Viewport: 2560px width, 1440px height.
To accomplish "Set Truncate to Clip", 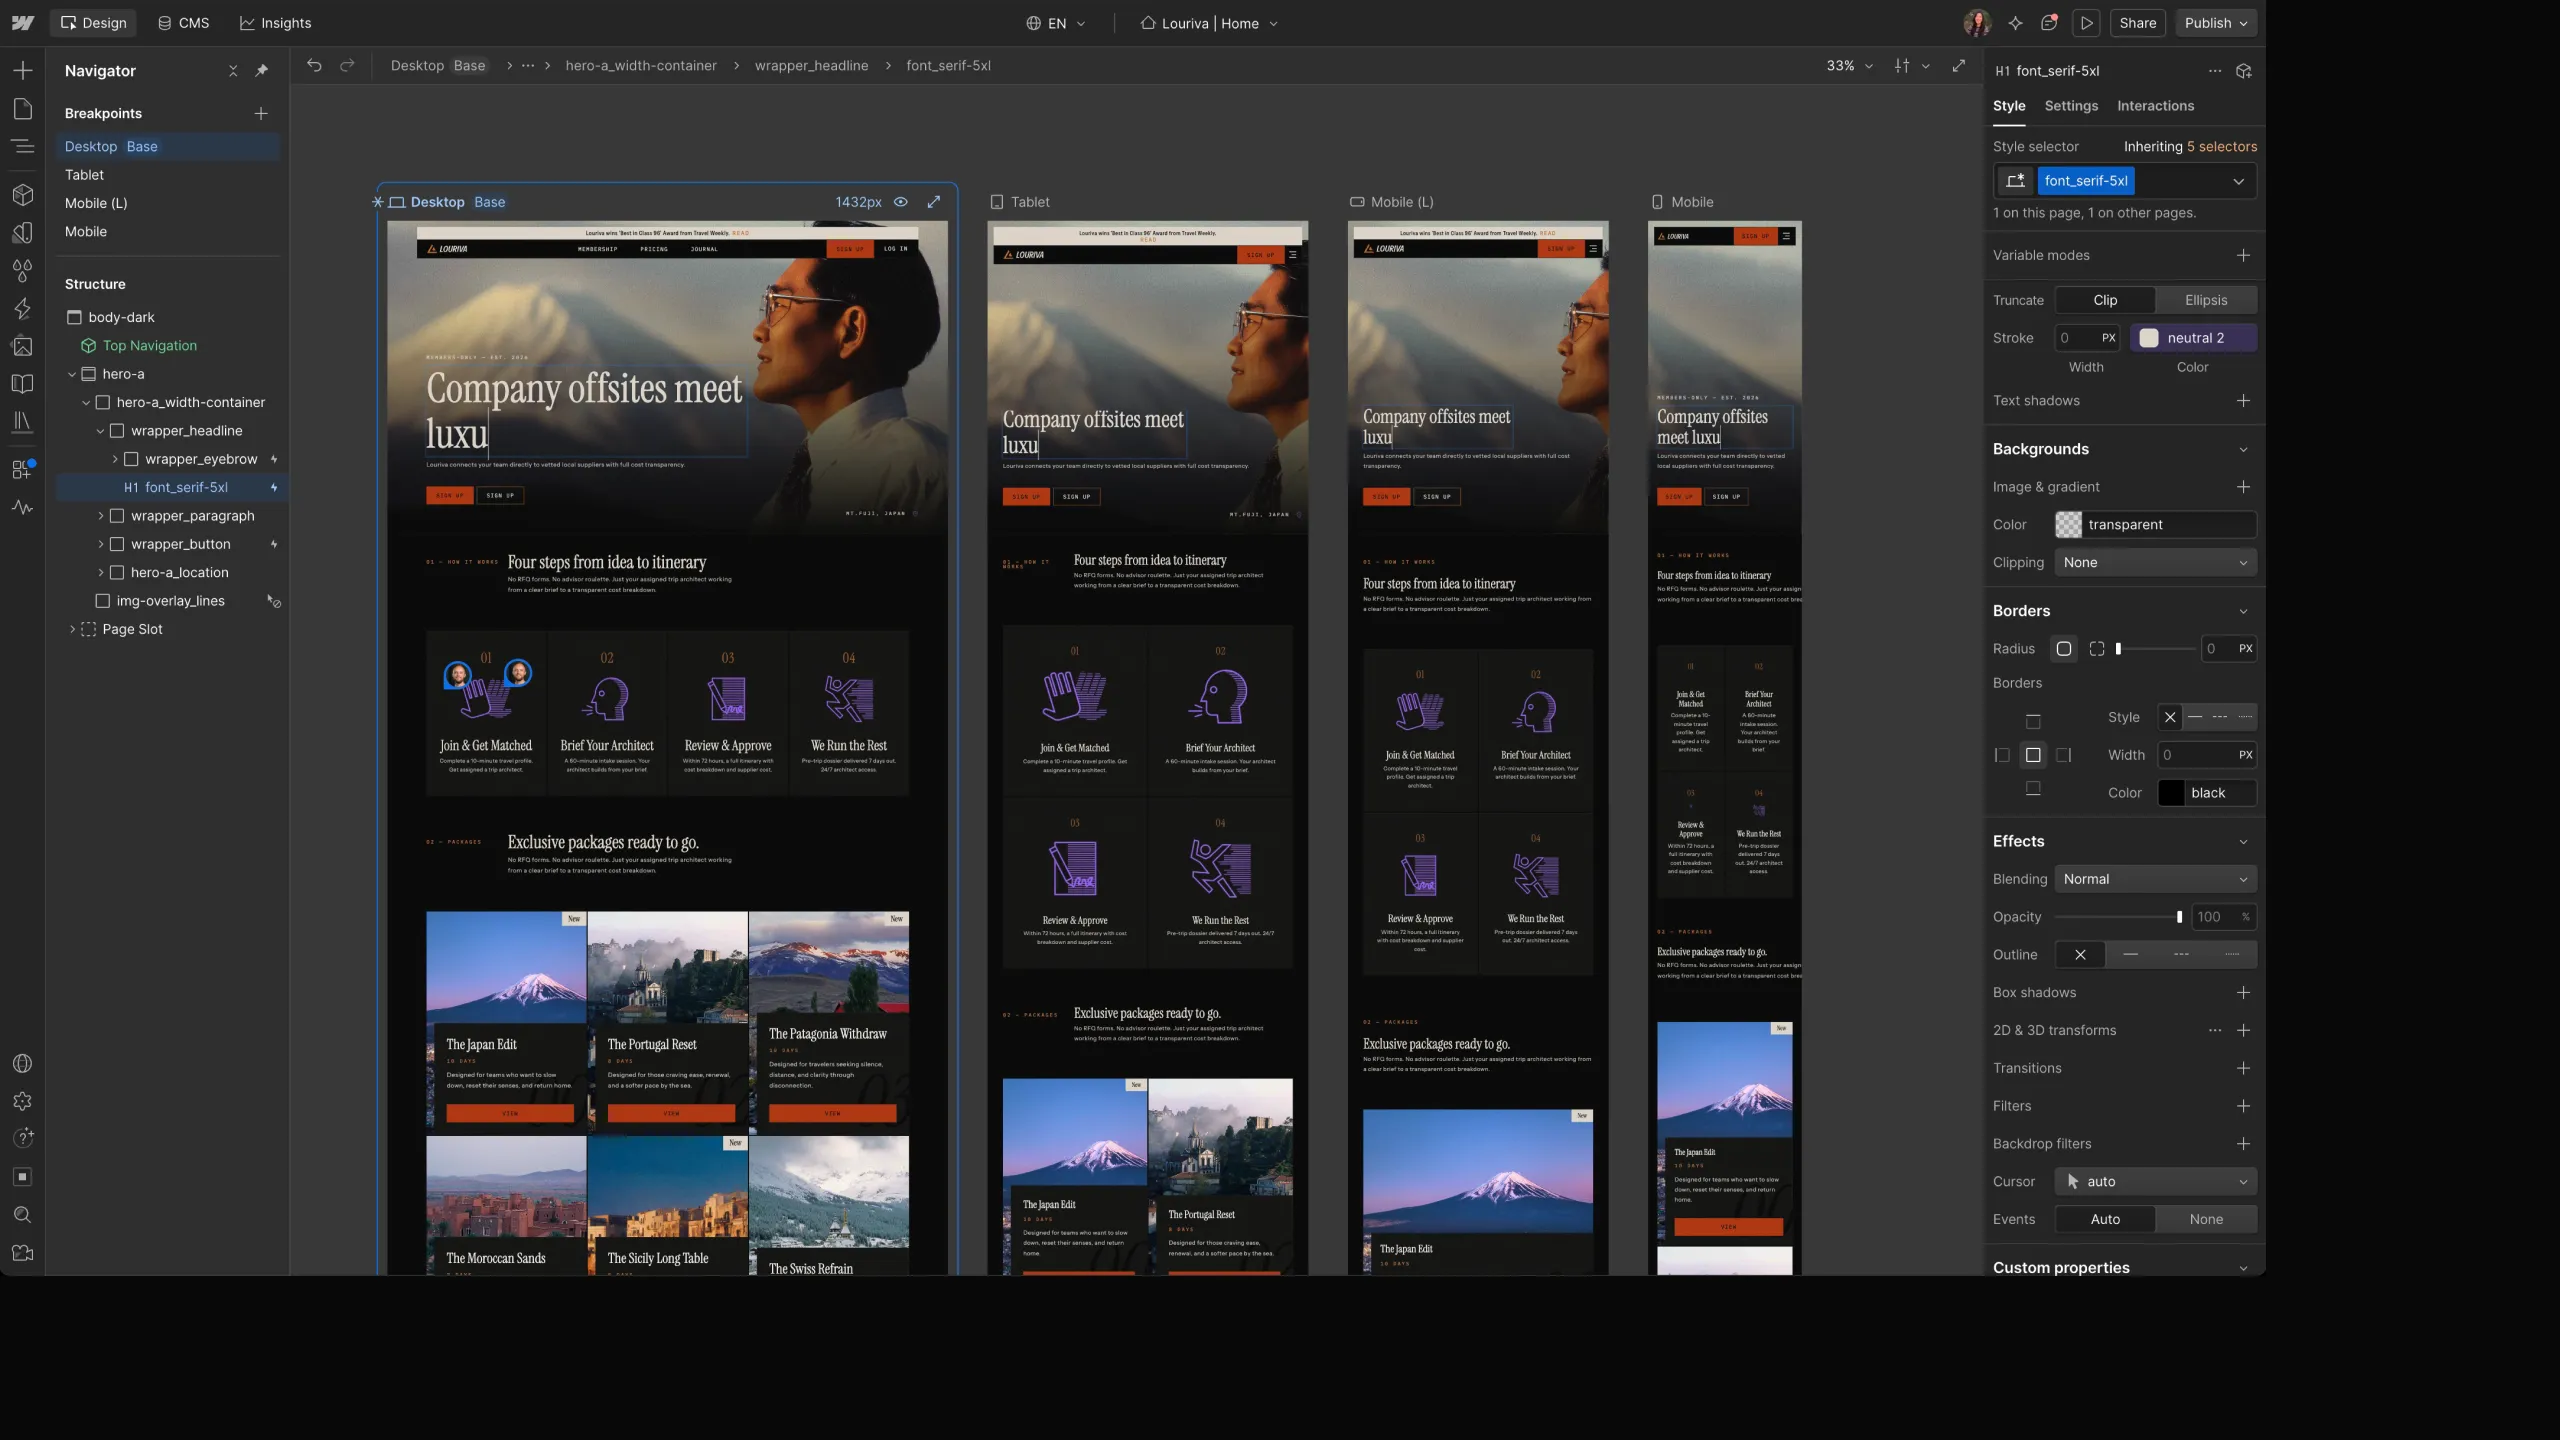I will tap(2105, 300).
